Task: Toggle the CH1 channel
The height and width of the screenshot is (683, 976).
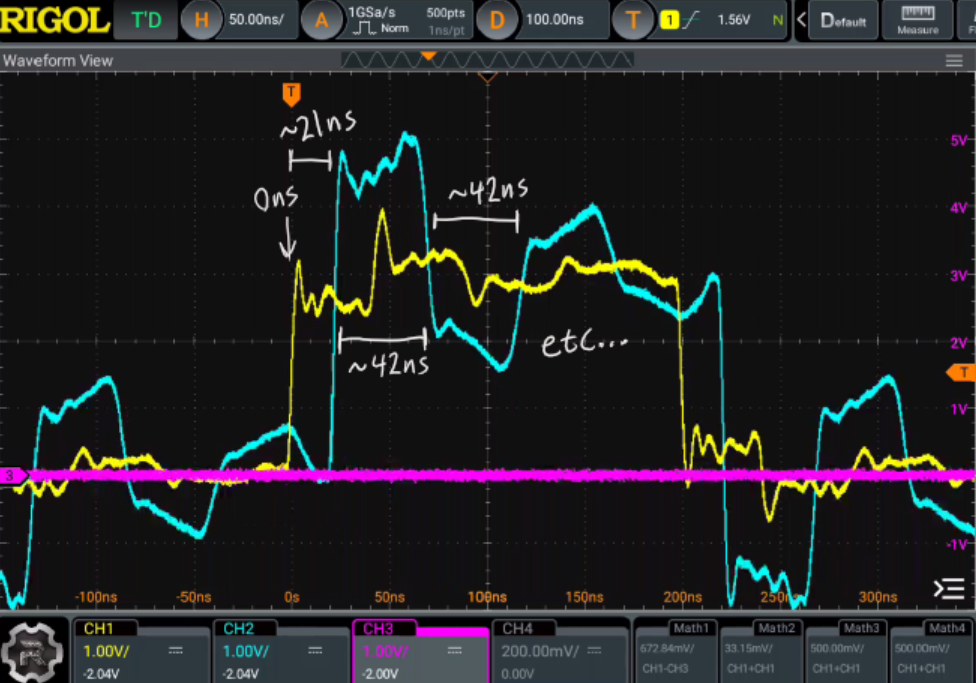Action: pyautogui.click(x=138, y=650)
